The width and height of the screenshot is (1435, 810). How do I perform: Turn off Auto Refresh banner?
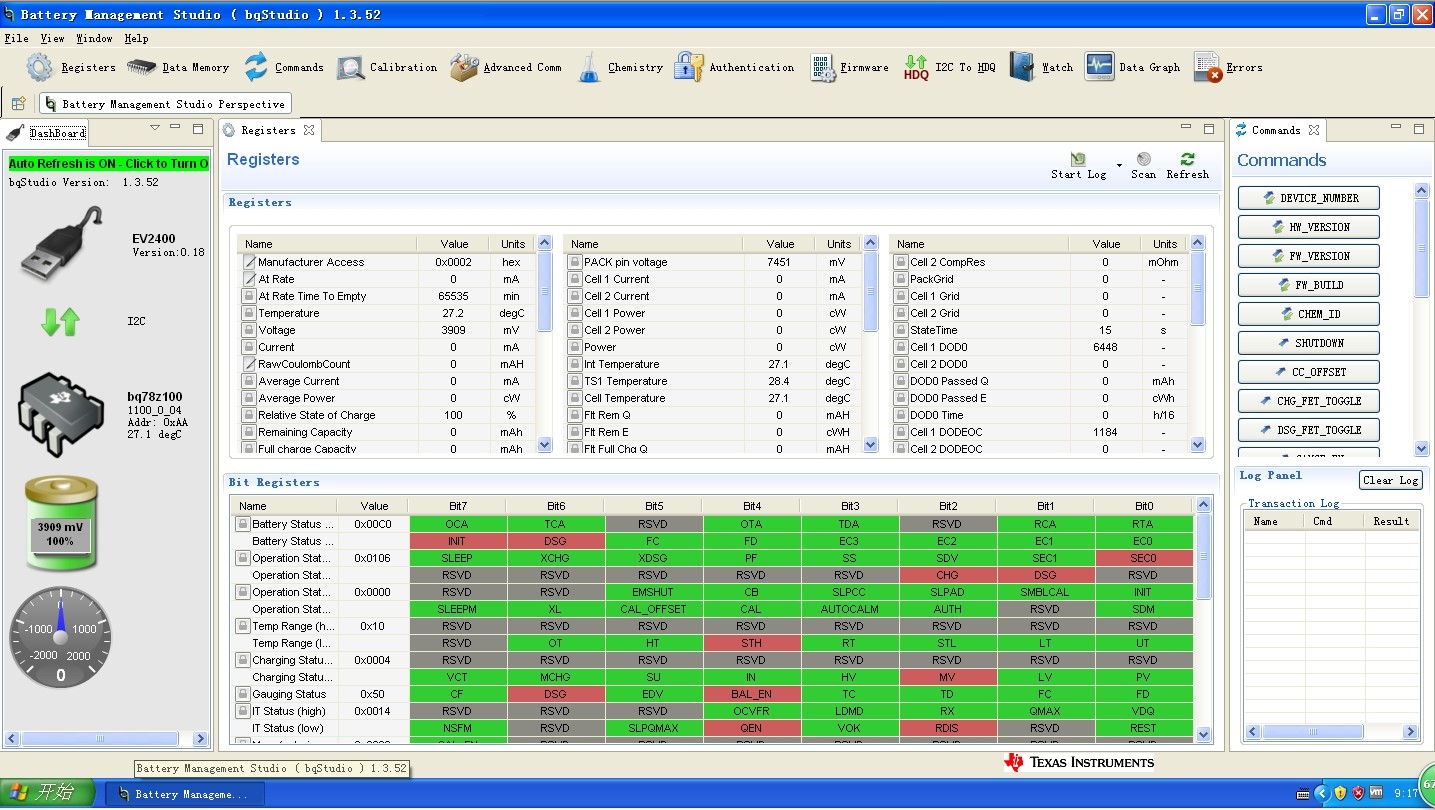pyautogui.click(x=109, y=163)
